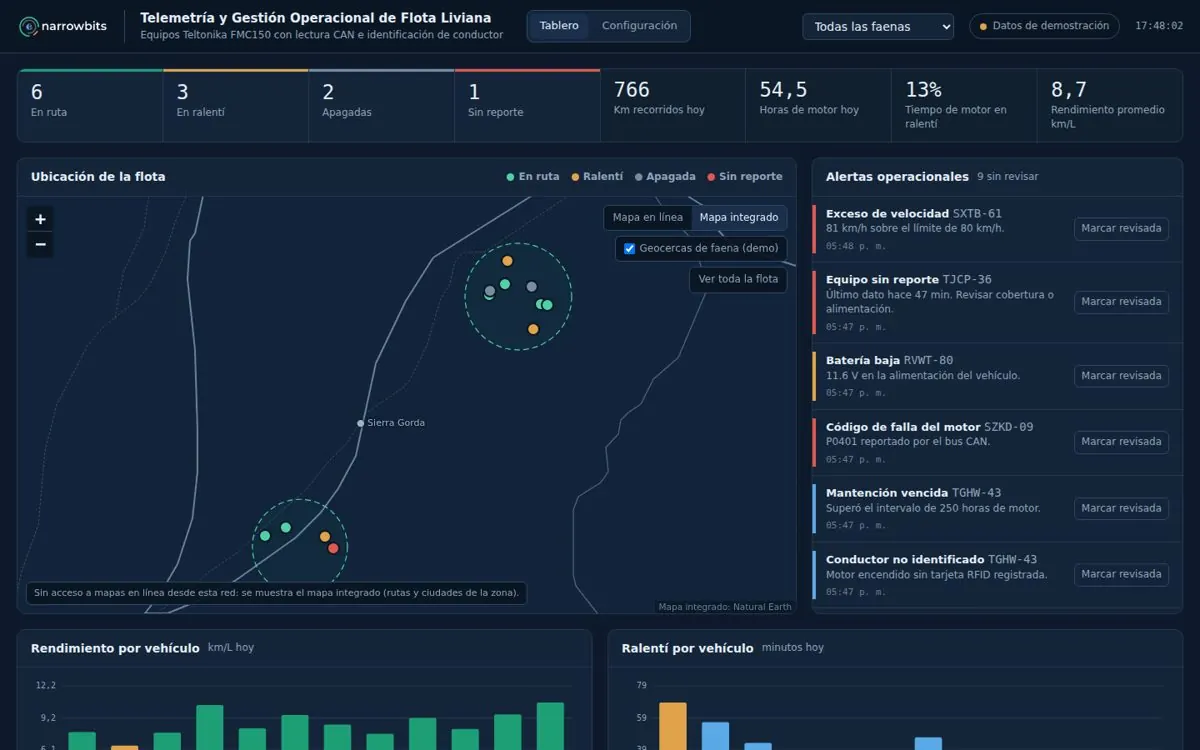Zoom out on the fleet map
The width and height of the screenshot is (1200, 750).
(x=40, y=244)
